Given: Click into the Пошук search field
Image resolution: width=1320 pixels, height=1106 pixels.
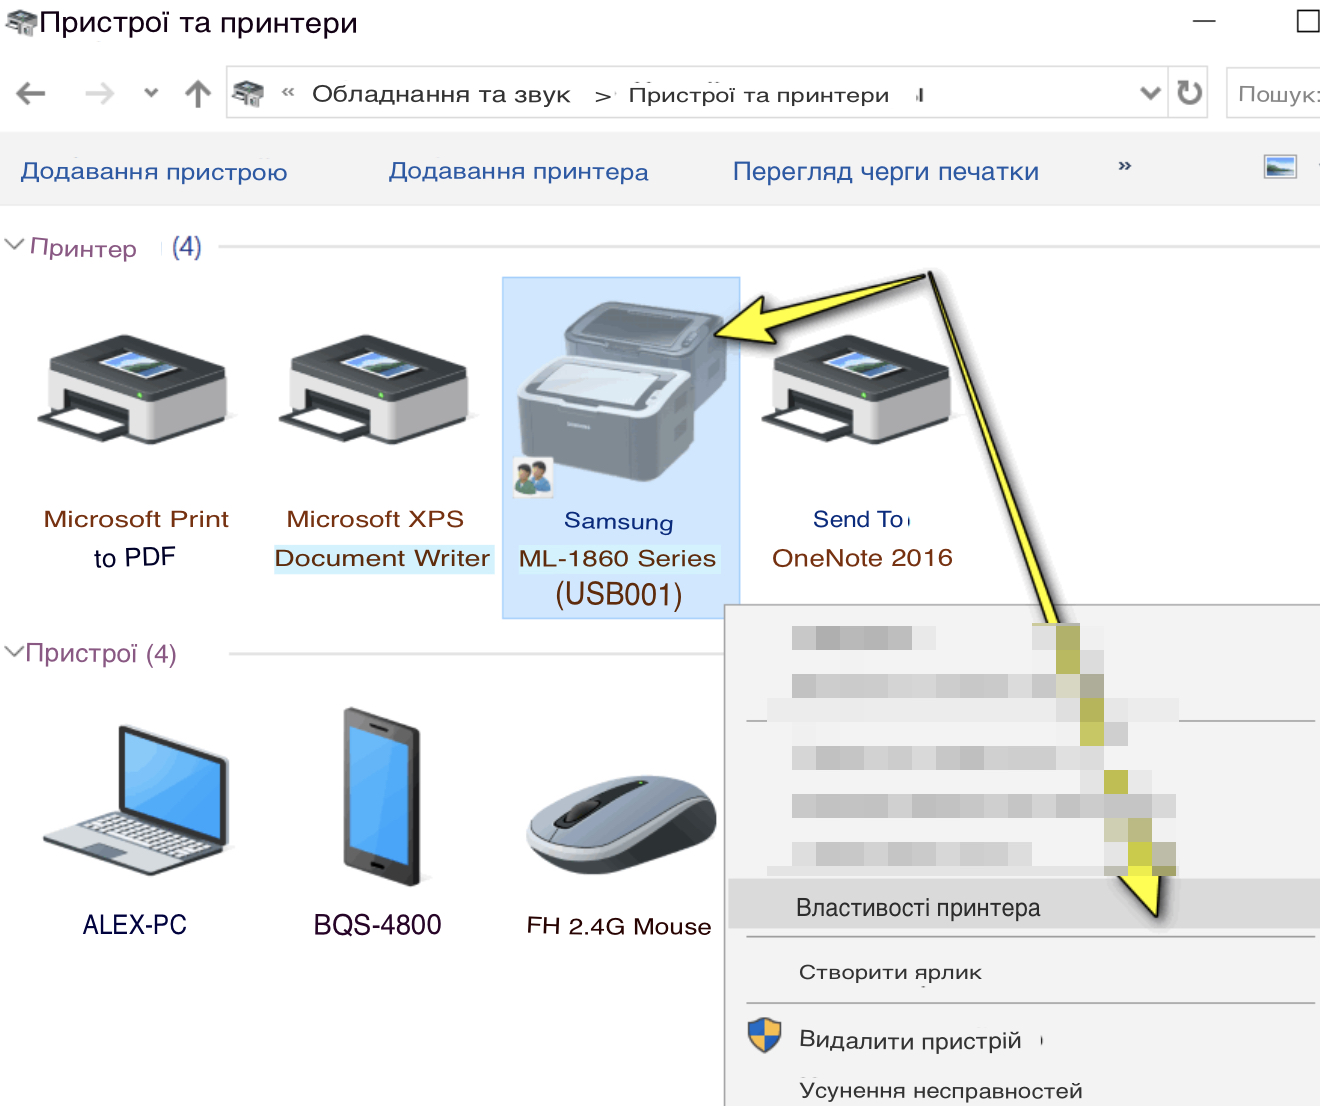Looking at the screenshot, I should (1274, 93).
